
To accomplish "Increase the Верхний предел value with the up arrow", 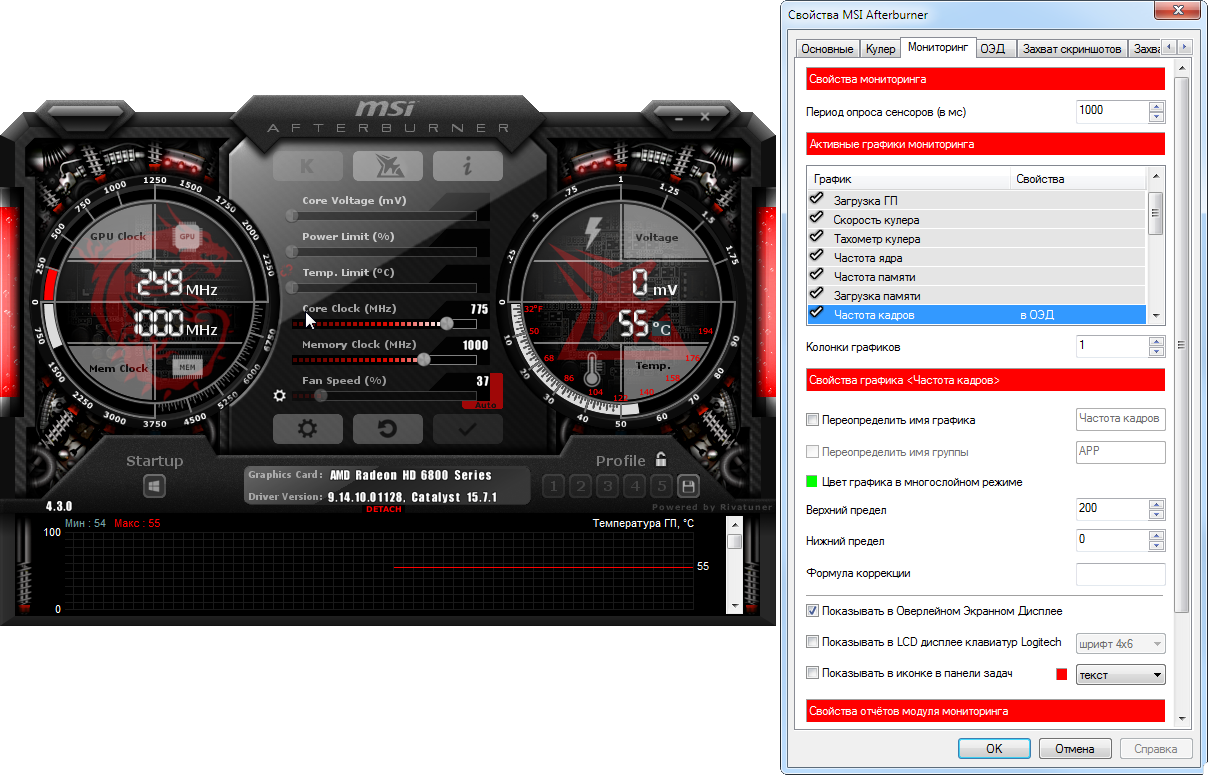I will point(1157,504).
